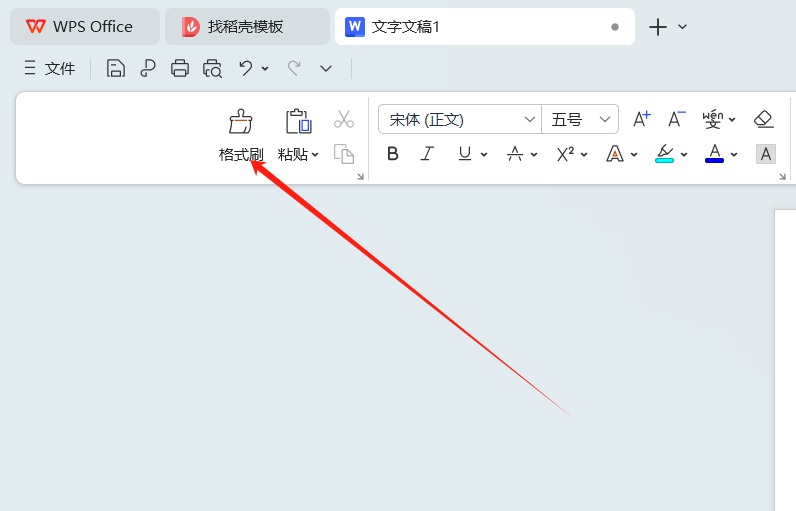Click the Print icon

click(x=180, y=68)
